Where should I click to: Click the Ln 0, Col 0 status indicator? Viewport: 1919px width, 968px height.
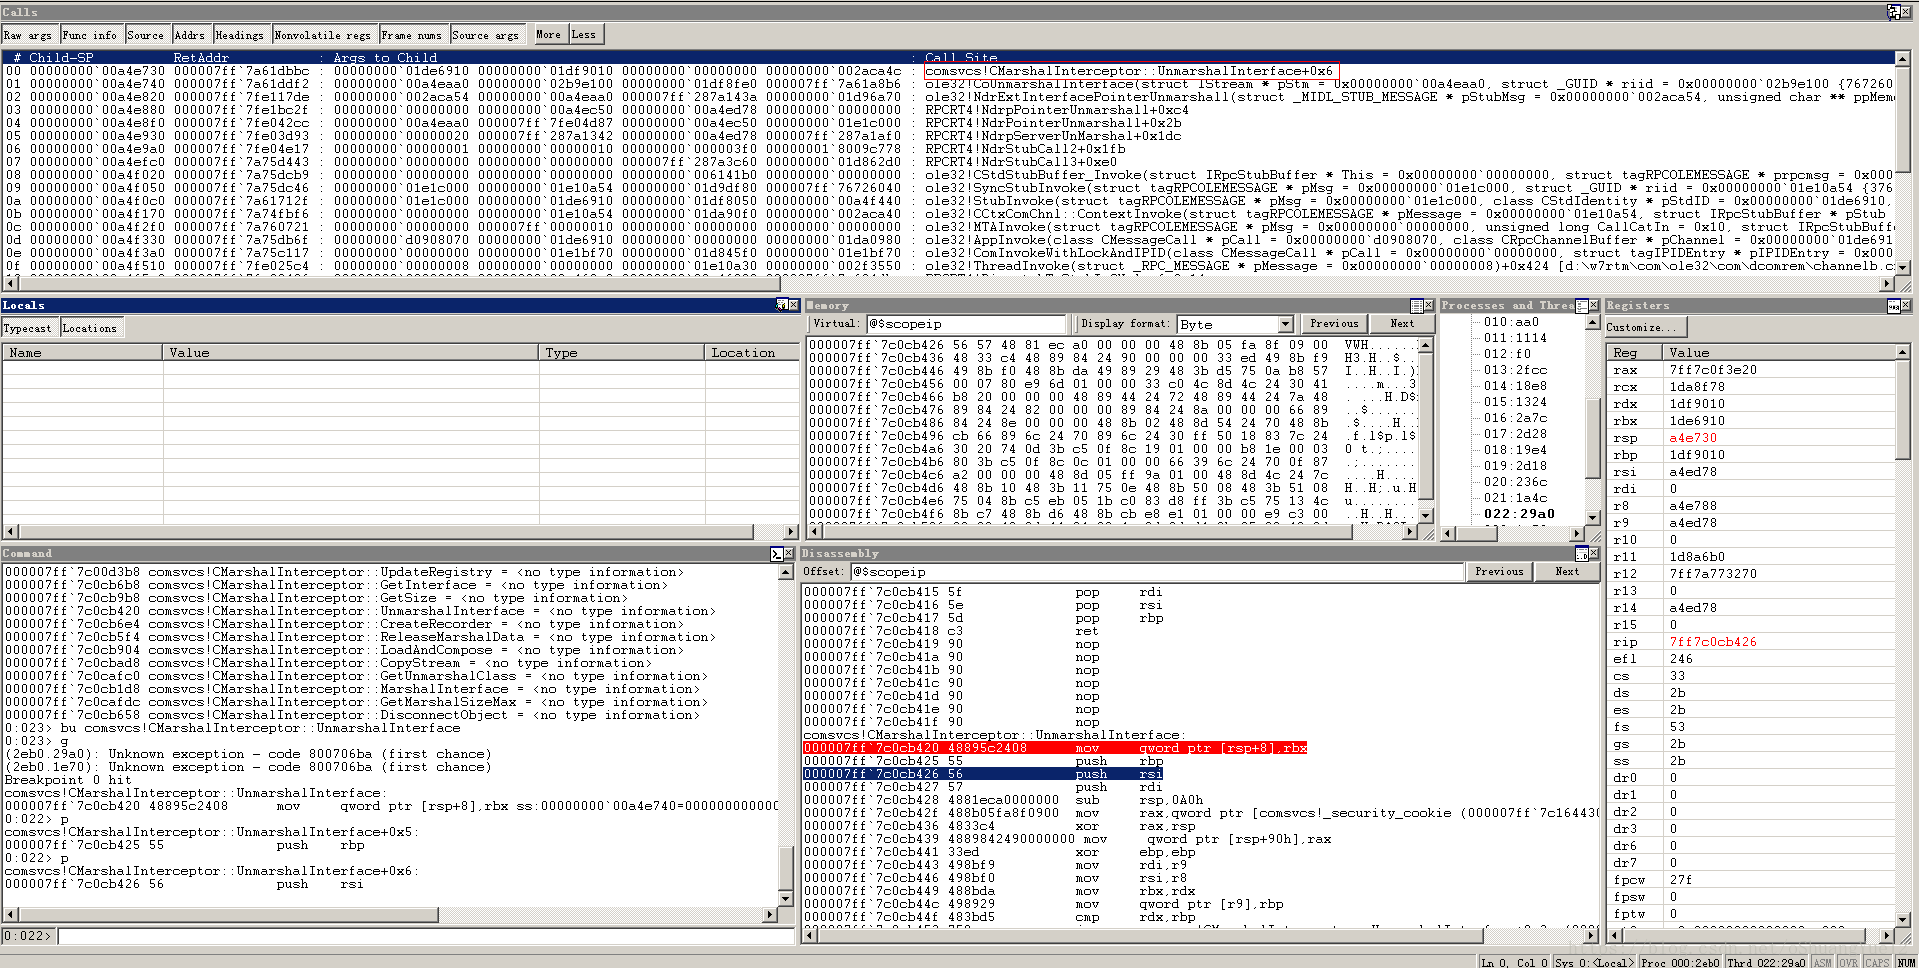(1514, 962)
